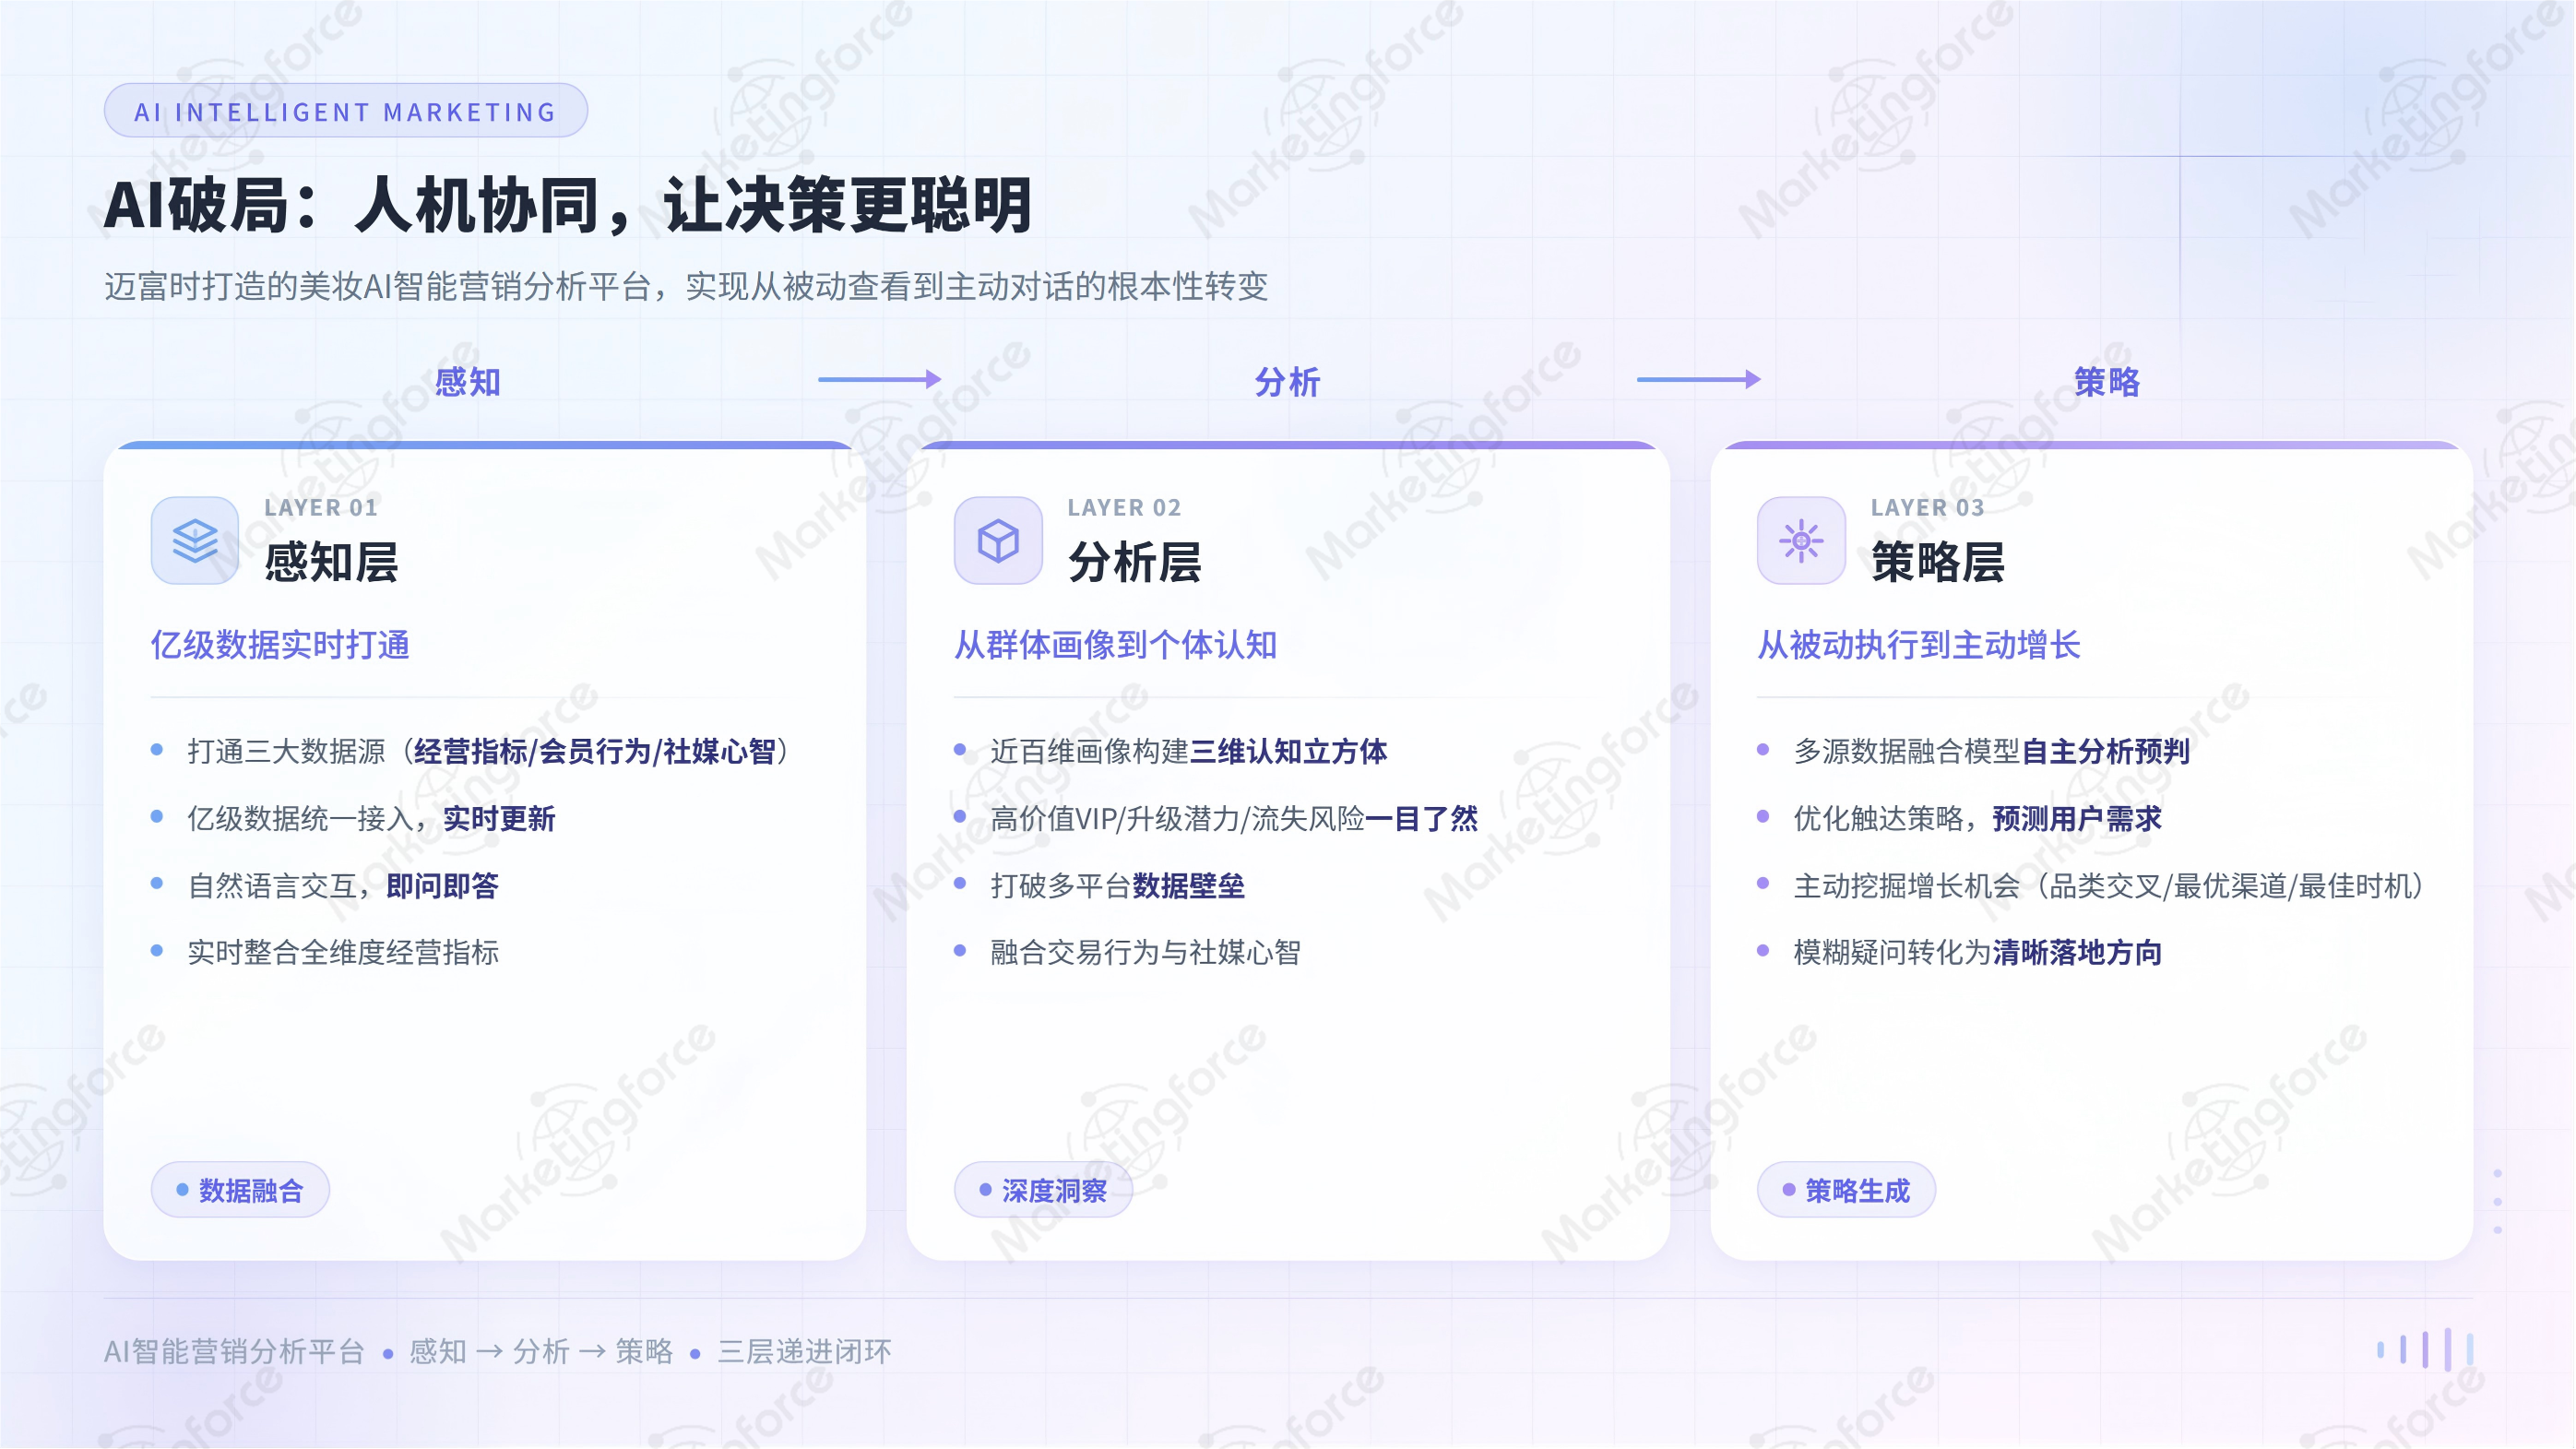2576x1449 pixels.
Task: Click the arrow between 感知 and 分析
Action: tap(879, 380)
